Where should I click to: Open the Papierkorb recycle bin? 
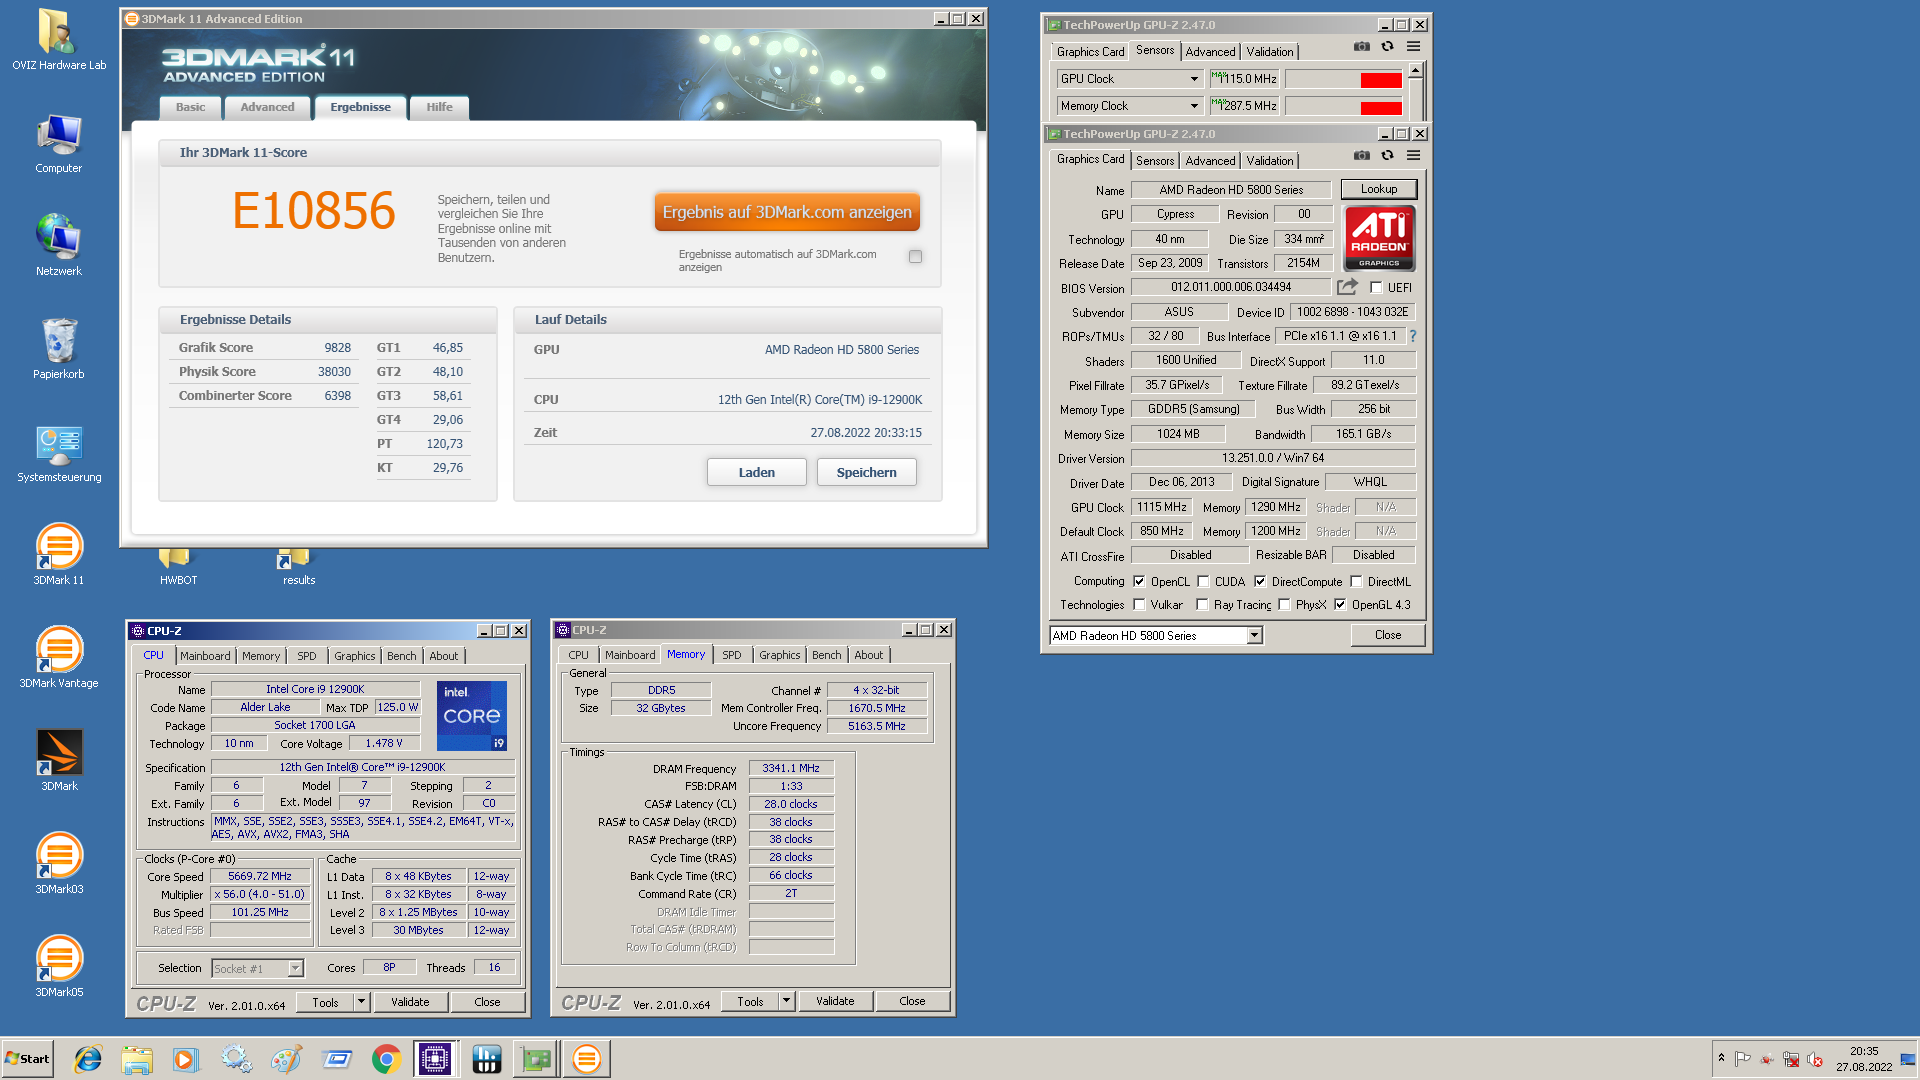[x=59, y=349]
